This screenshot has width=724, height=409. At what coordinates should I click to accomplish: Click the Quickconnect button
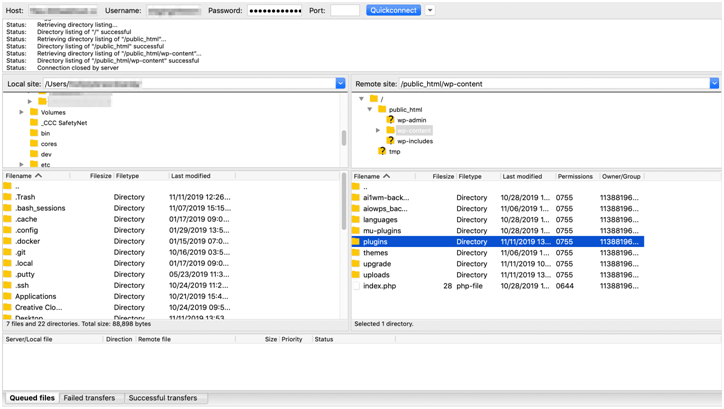(394, 10)
